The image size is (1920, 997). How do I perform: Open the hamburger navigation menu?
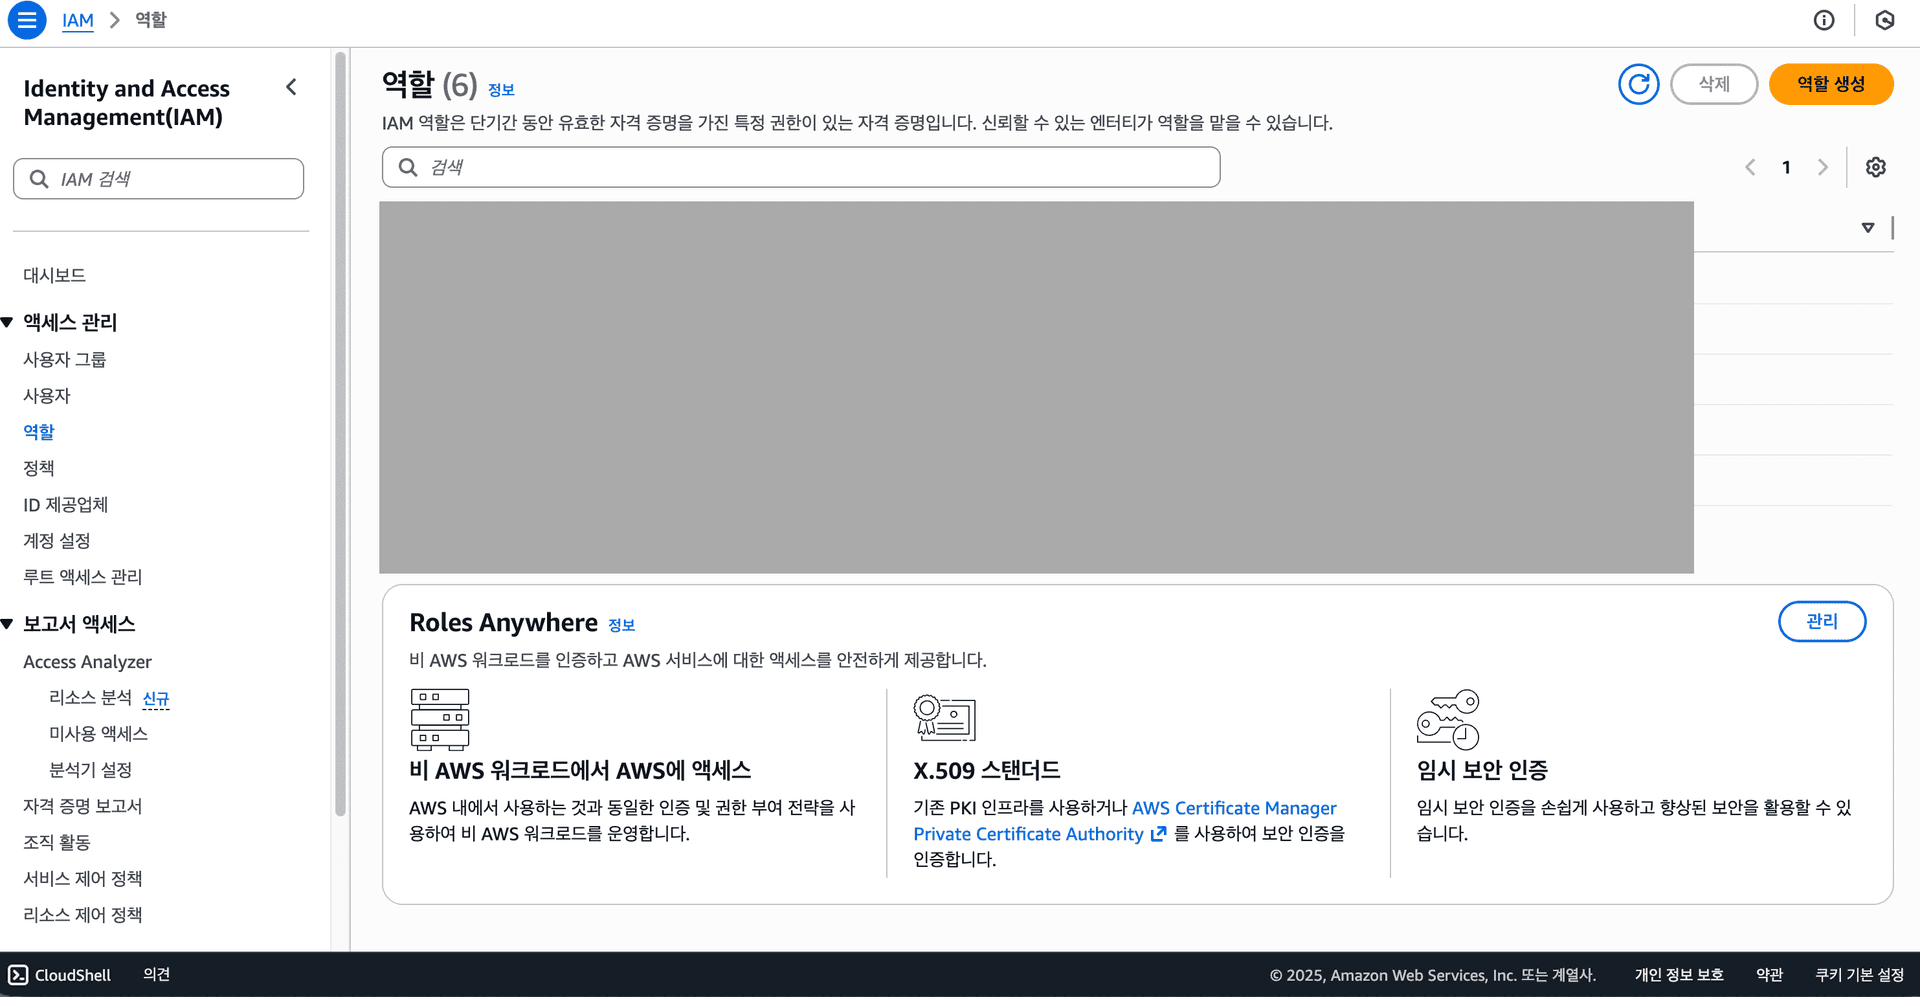click(x=27, y=20)
